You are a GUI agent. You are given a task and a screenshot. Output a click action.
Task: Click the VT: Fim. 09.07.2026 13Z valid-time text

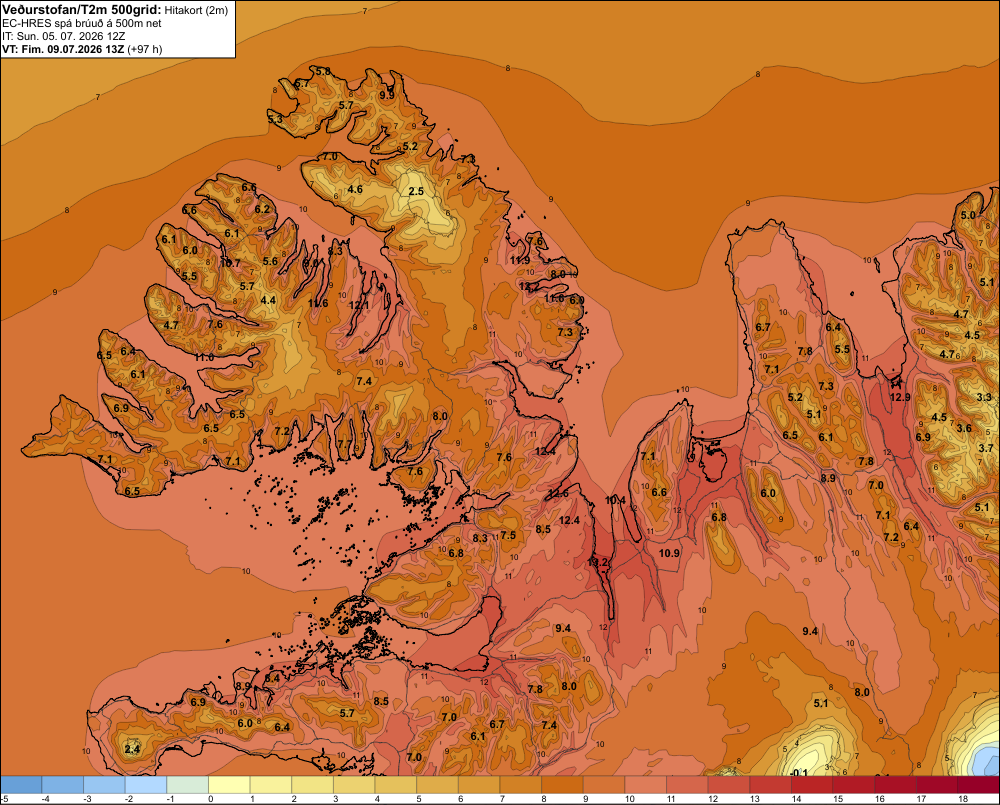(63, 49)
